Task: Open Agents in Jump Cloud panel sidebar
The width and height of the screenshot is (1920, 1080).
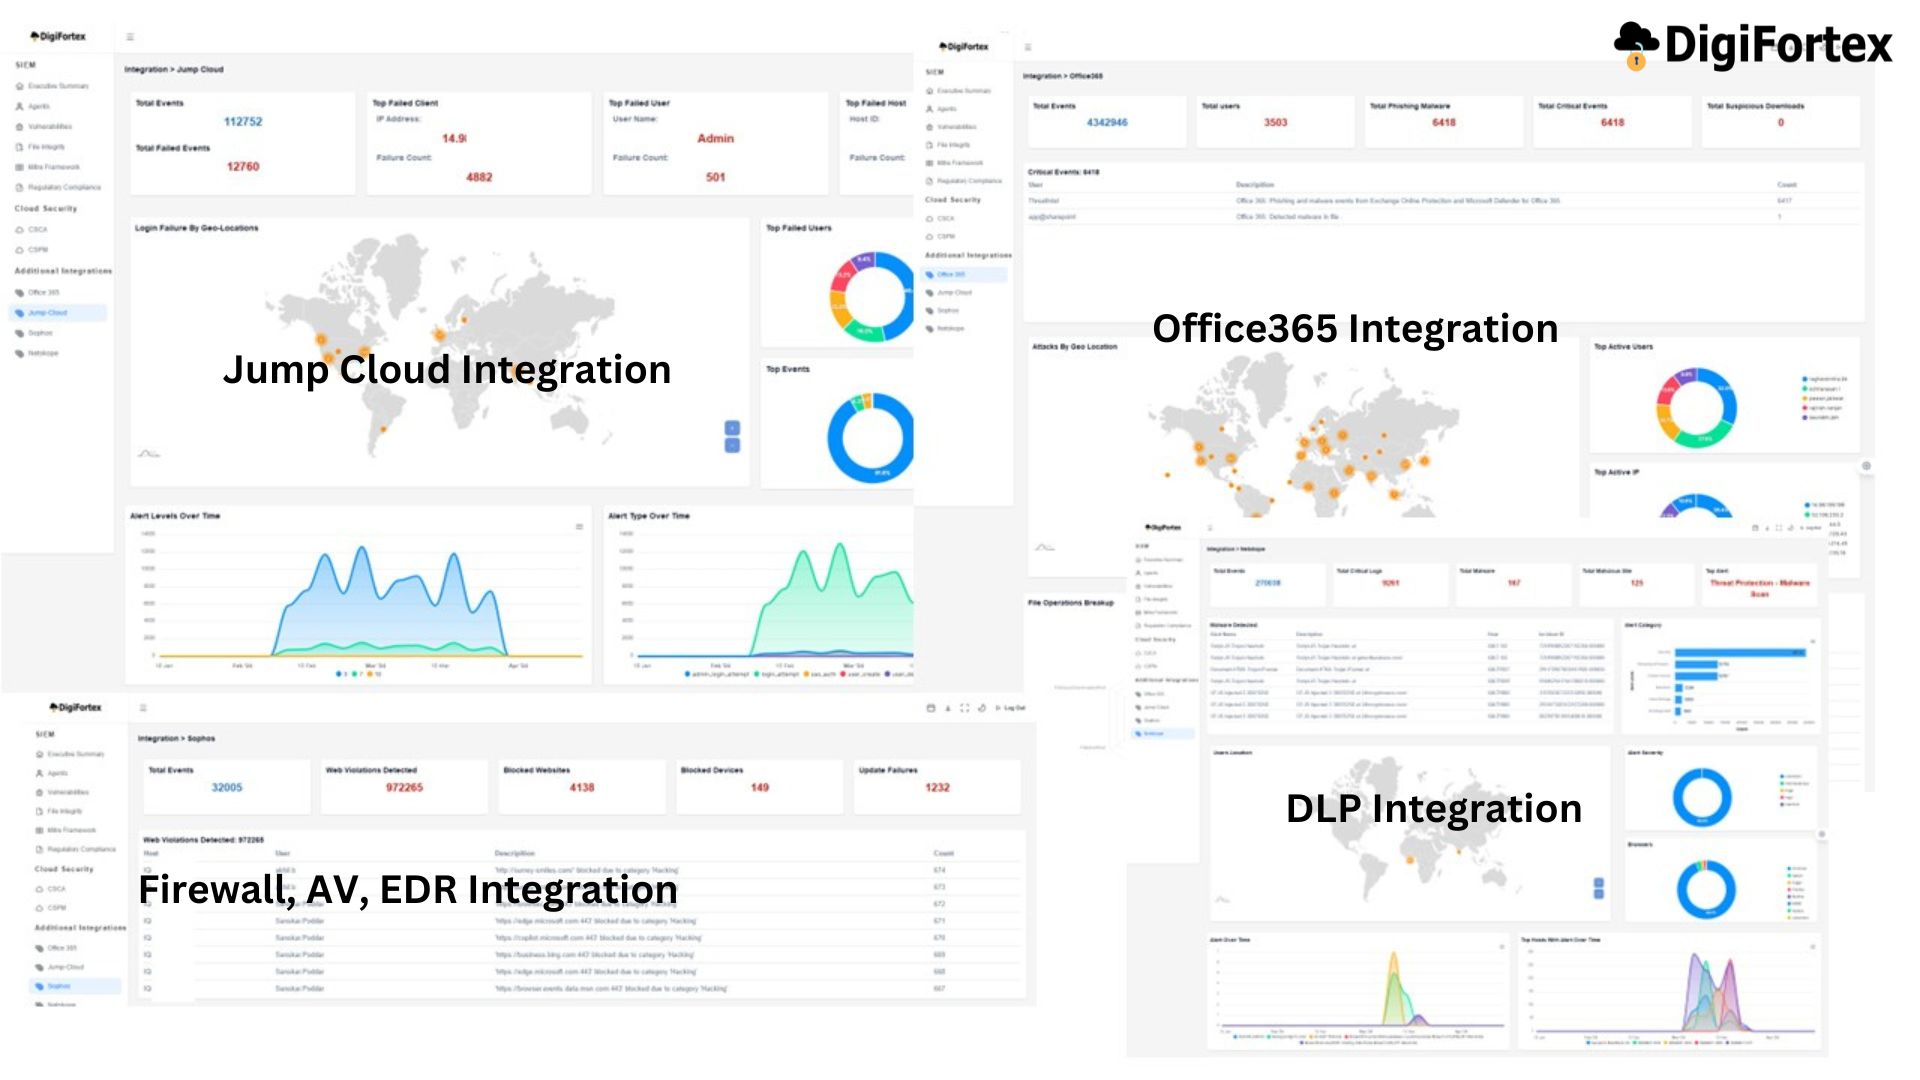Action: coord(38,106)
